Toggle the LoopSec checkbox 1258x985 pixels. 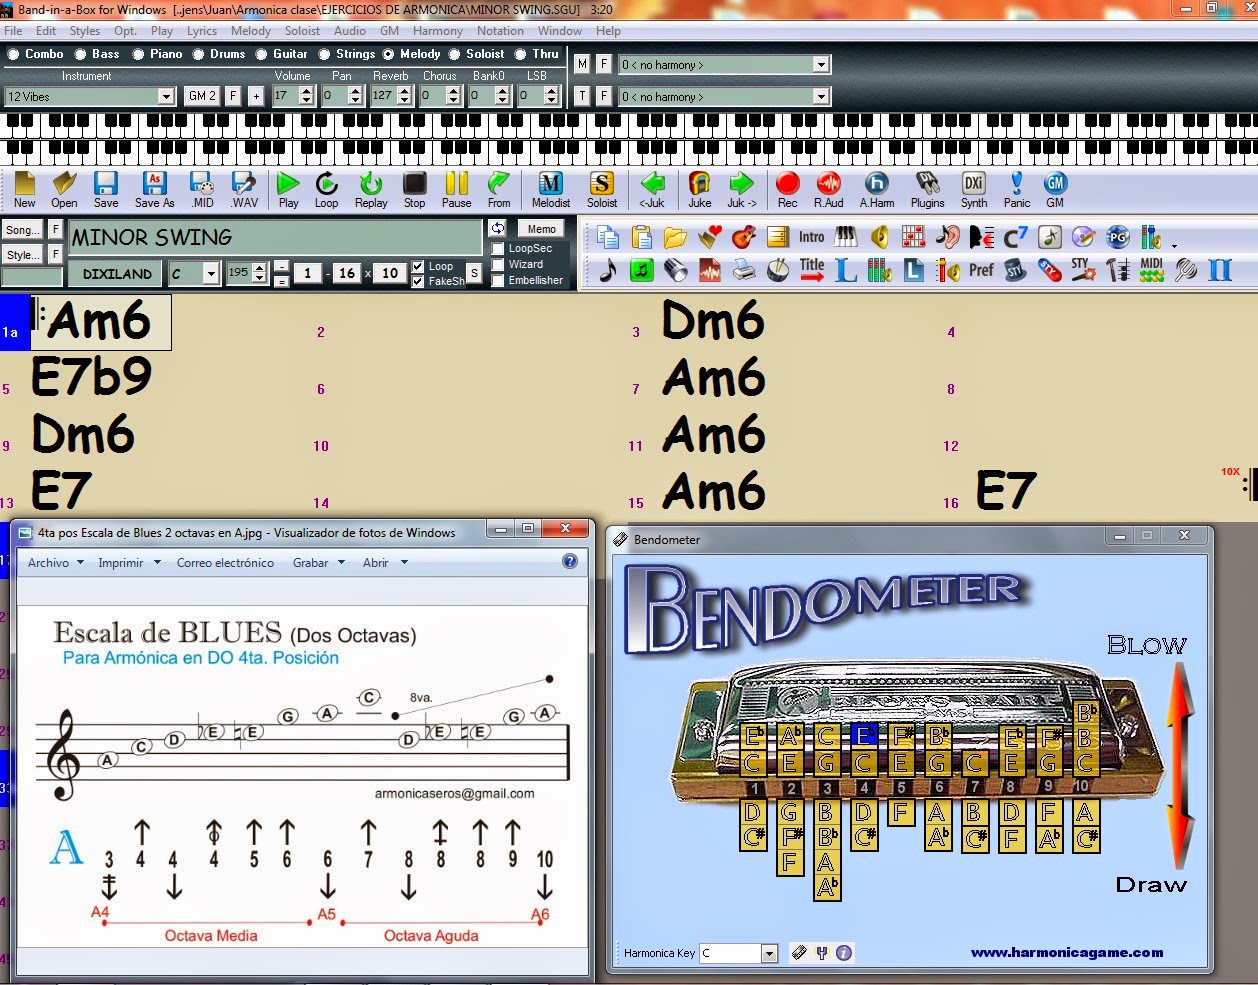[x=498, y=249]
